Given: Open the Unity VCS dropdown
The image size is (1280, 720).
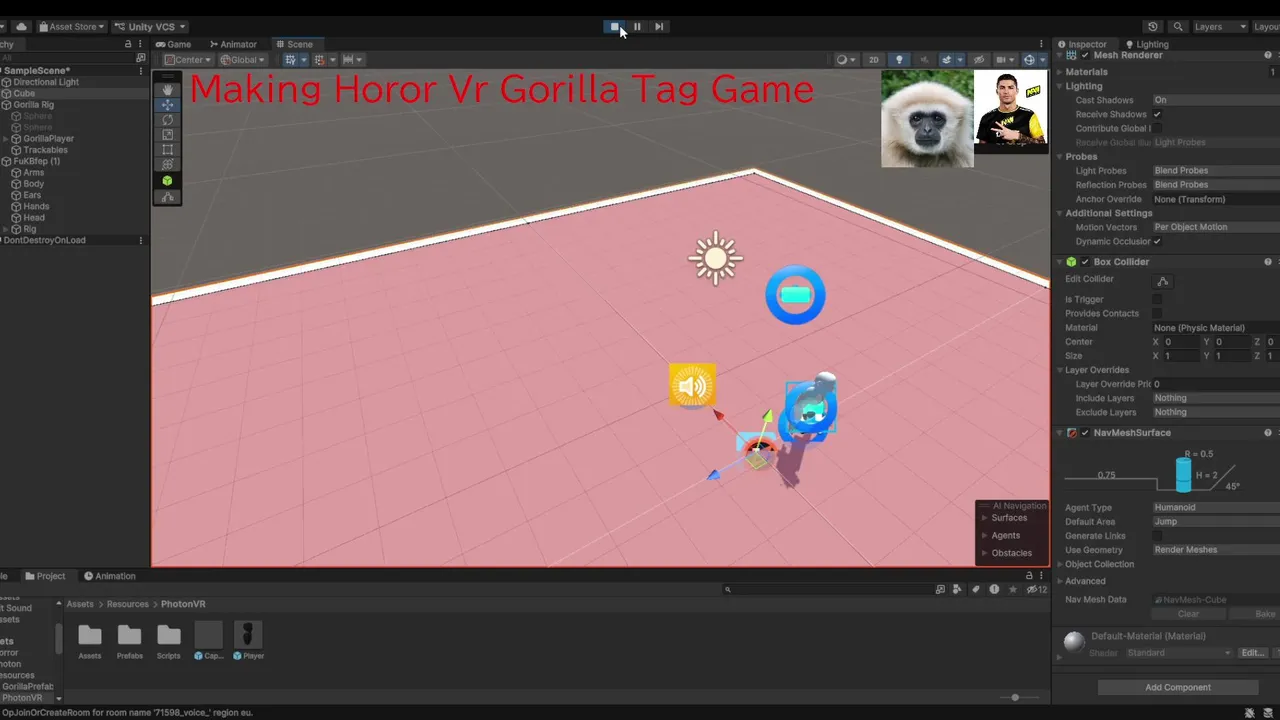Looking at the screenshot, I should [150, 27].
